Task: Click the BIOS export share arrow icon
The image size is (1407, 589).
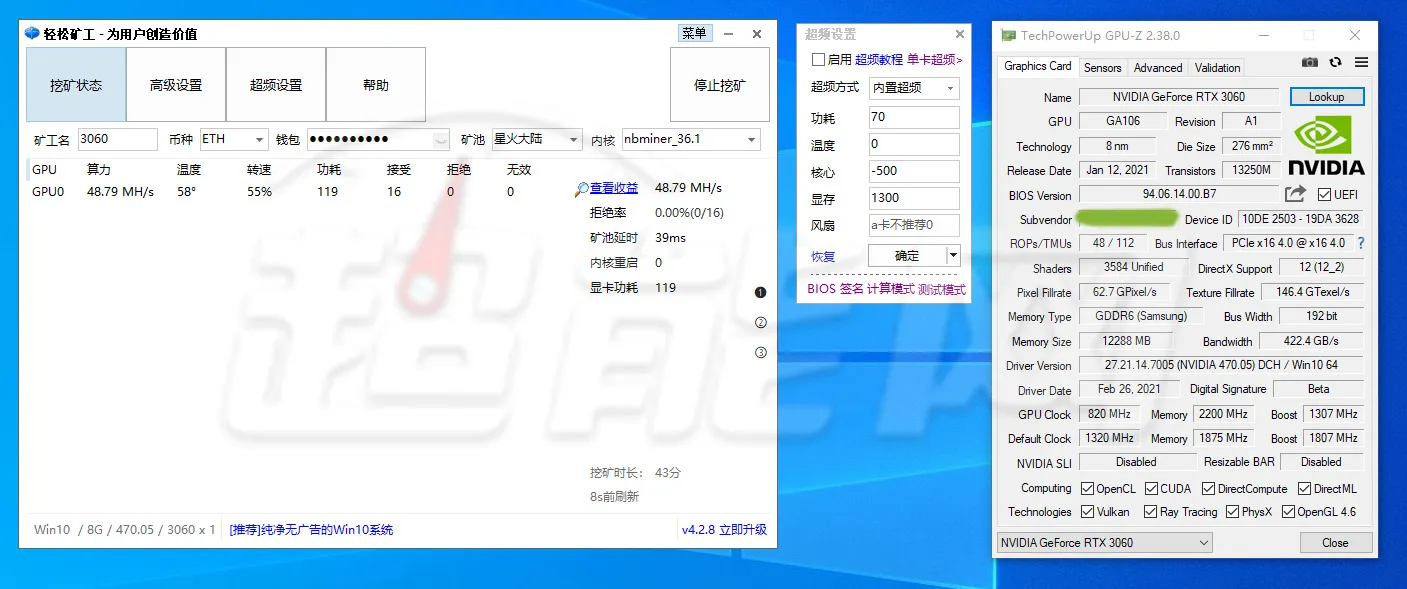Action: [1295, 194]
